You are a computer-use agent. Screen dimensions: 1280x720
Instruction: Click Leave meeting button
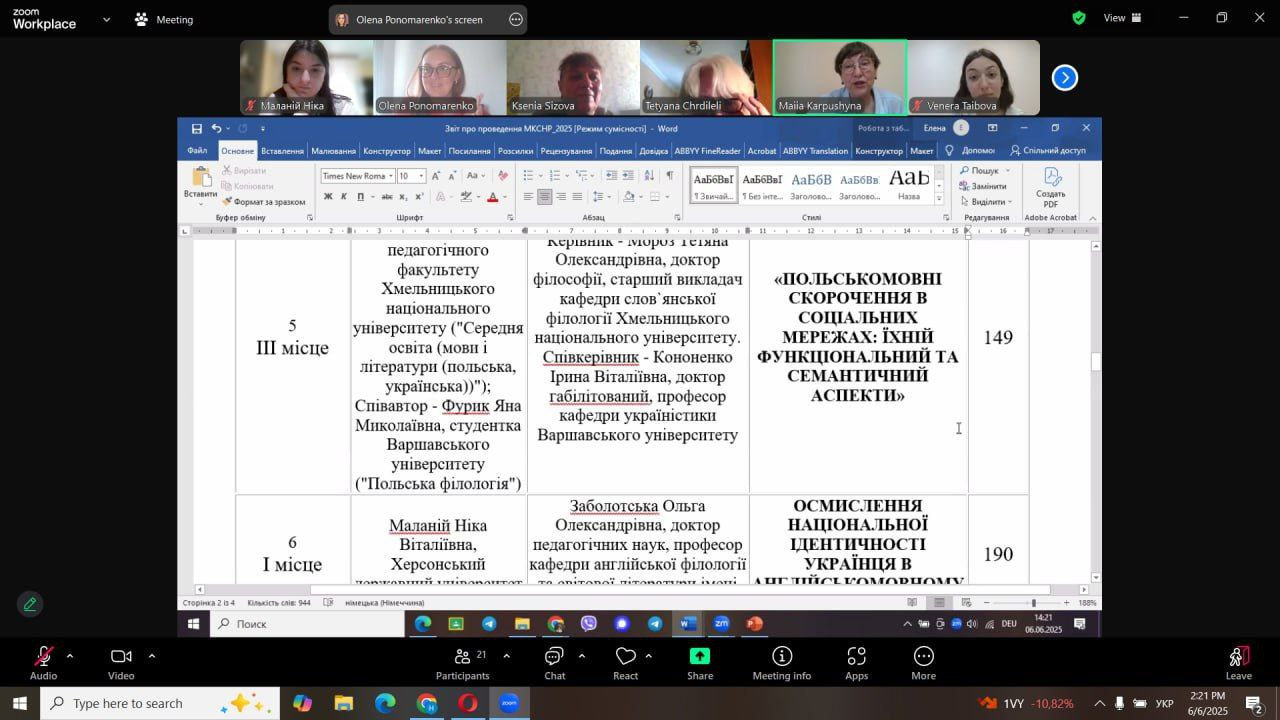point(1238,663)
